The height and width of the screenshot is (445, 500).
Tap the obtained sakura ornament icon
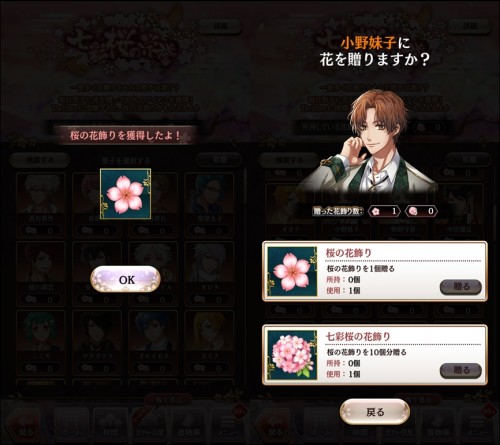(125, 194)
